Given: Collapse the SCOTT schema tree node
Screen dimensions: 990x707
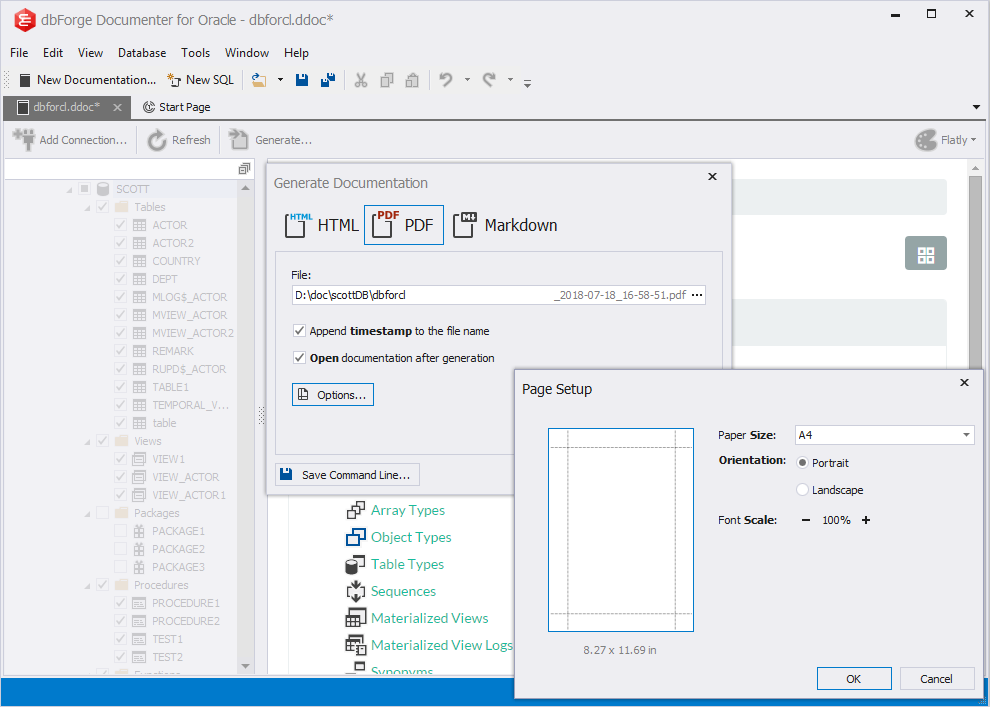Looking at the screenshot, I should [69, 189].
